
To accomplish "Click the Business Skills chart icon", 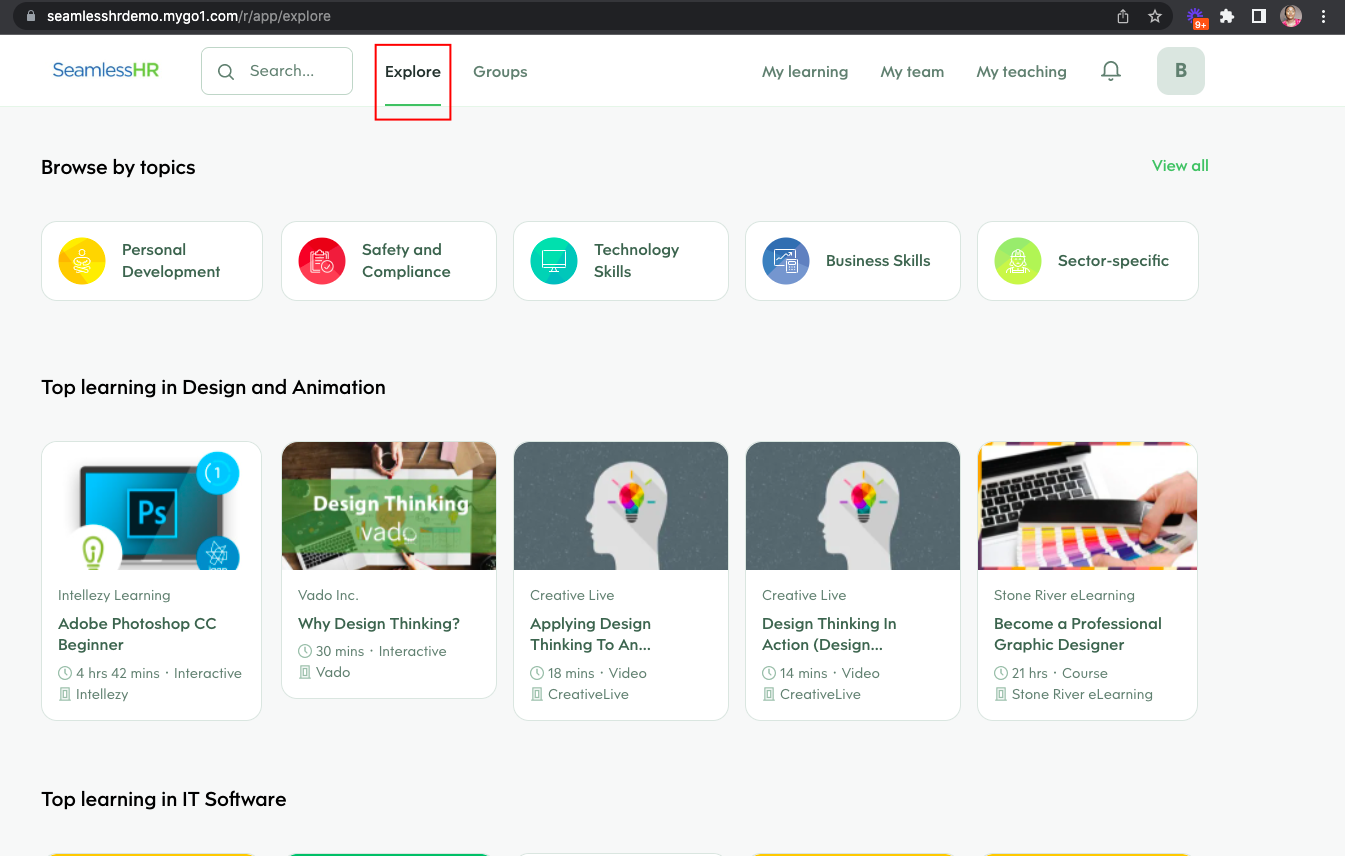I will 785,261.
